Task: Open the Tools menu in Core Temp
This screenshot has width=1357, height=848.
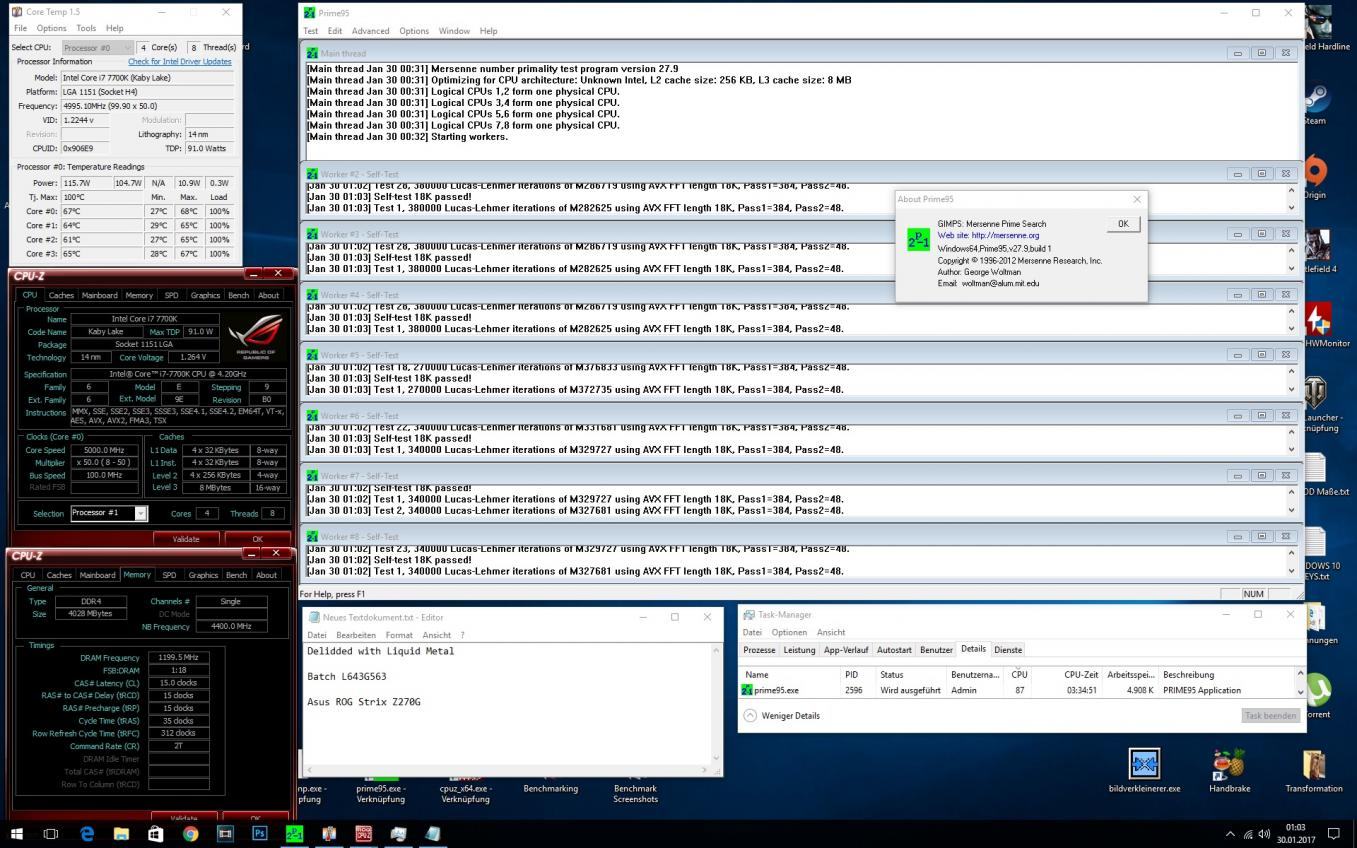Action: [x=86, y=28]
